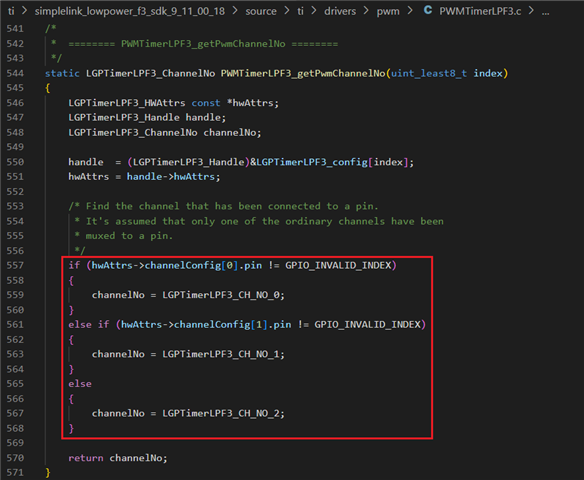Expand the chevron after the 'drivers' breadcrumb
Screen dimensions: 584x480
(366, 11)
